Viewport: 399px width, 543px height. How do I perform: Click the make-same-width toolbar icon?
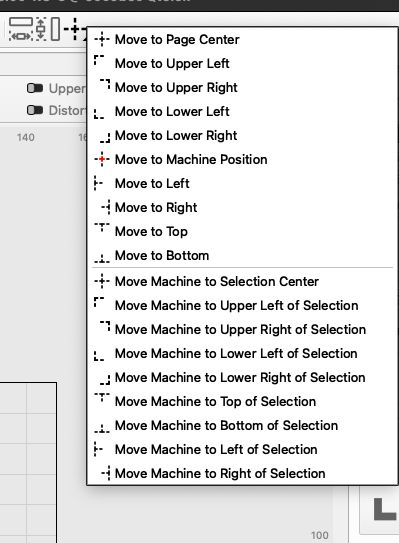21,29
